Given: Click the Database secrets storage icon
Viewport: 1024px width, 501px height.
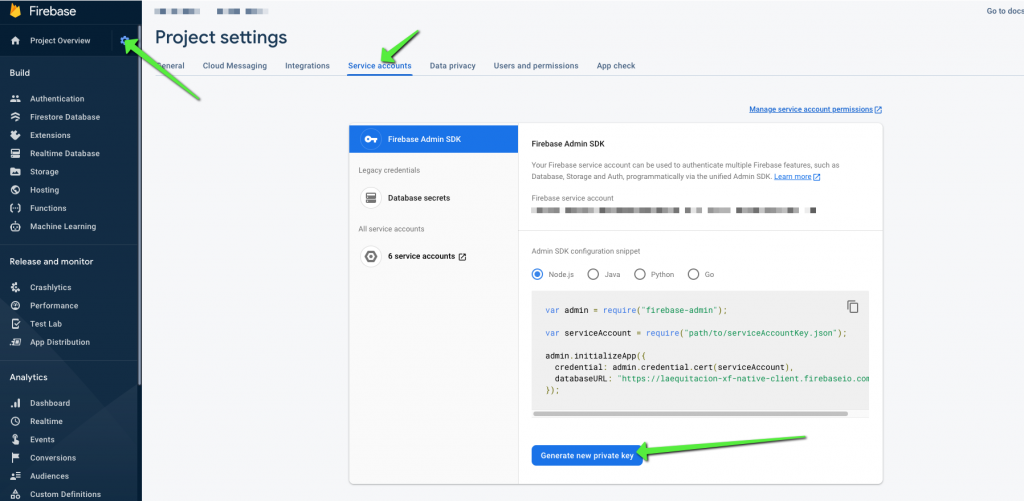Looking at the screenshot, I should tap(371, 198).
